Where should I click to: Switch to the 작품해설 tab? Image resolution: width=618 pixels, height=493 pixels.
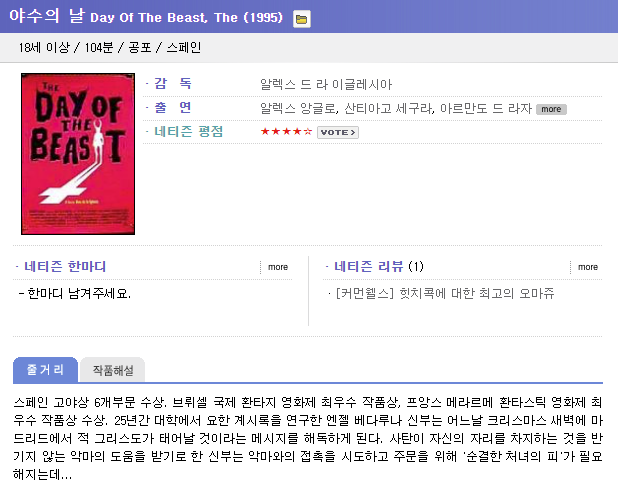point(113,370)
